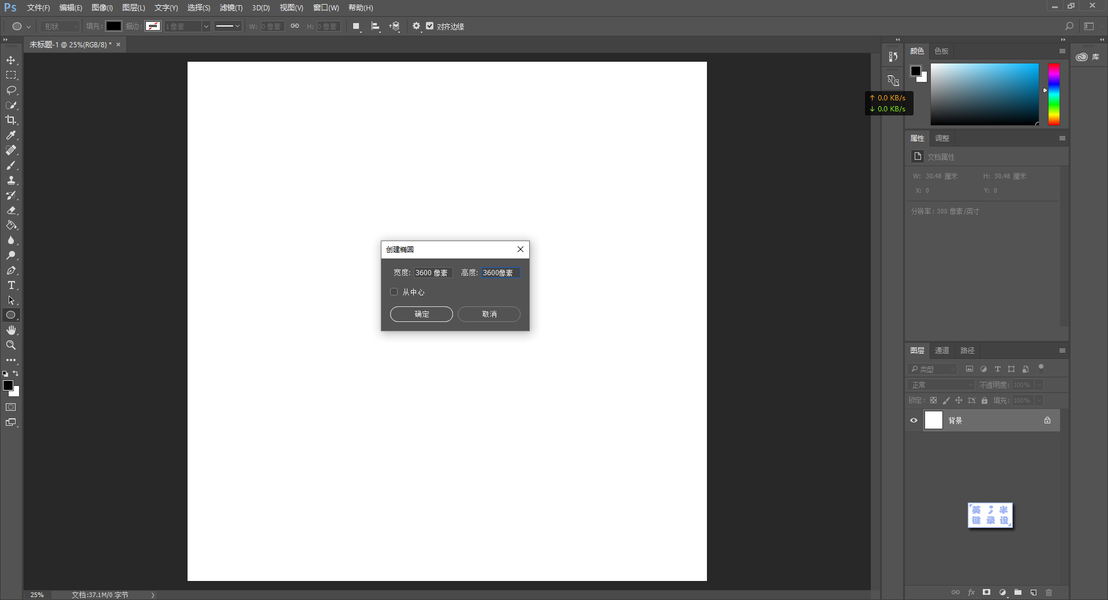Select the Lasso tool
The height and width of the screenshot is (600, 1108).
coord(11,90)
